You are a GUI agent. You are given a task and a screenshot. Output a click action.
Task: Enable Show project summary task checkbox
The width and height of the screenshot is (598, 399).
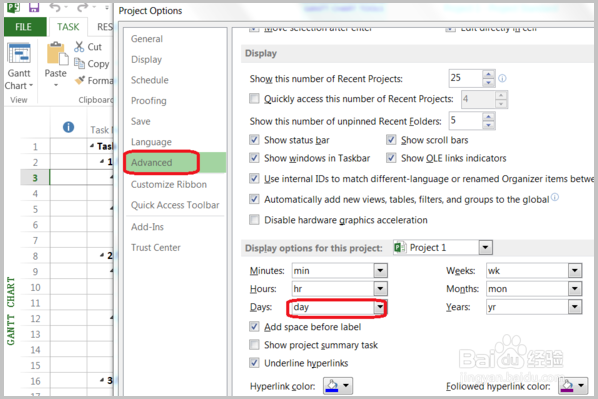[x=254, y=345]
